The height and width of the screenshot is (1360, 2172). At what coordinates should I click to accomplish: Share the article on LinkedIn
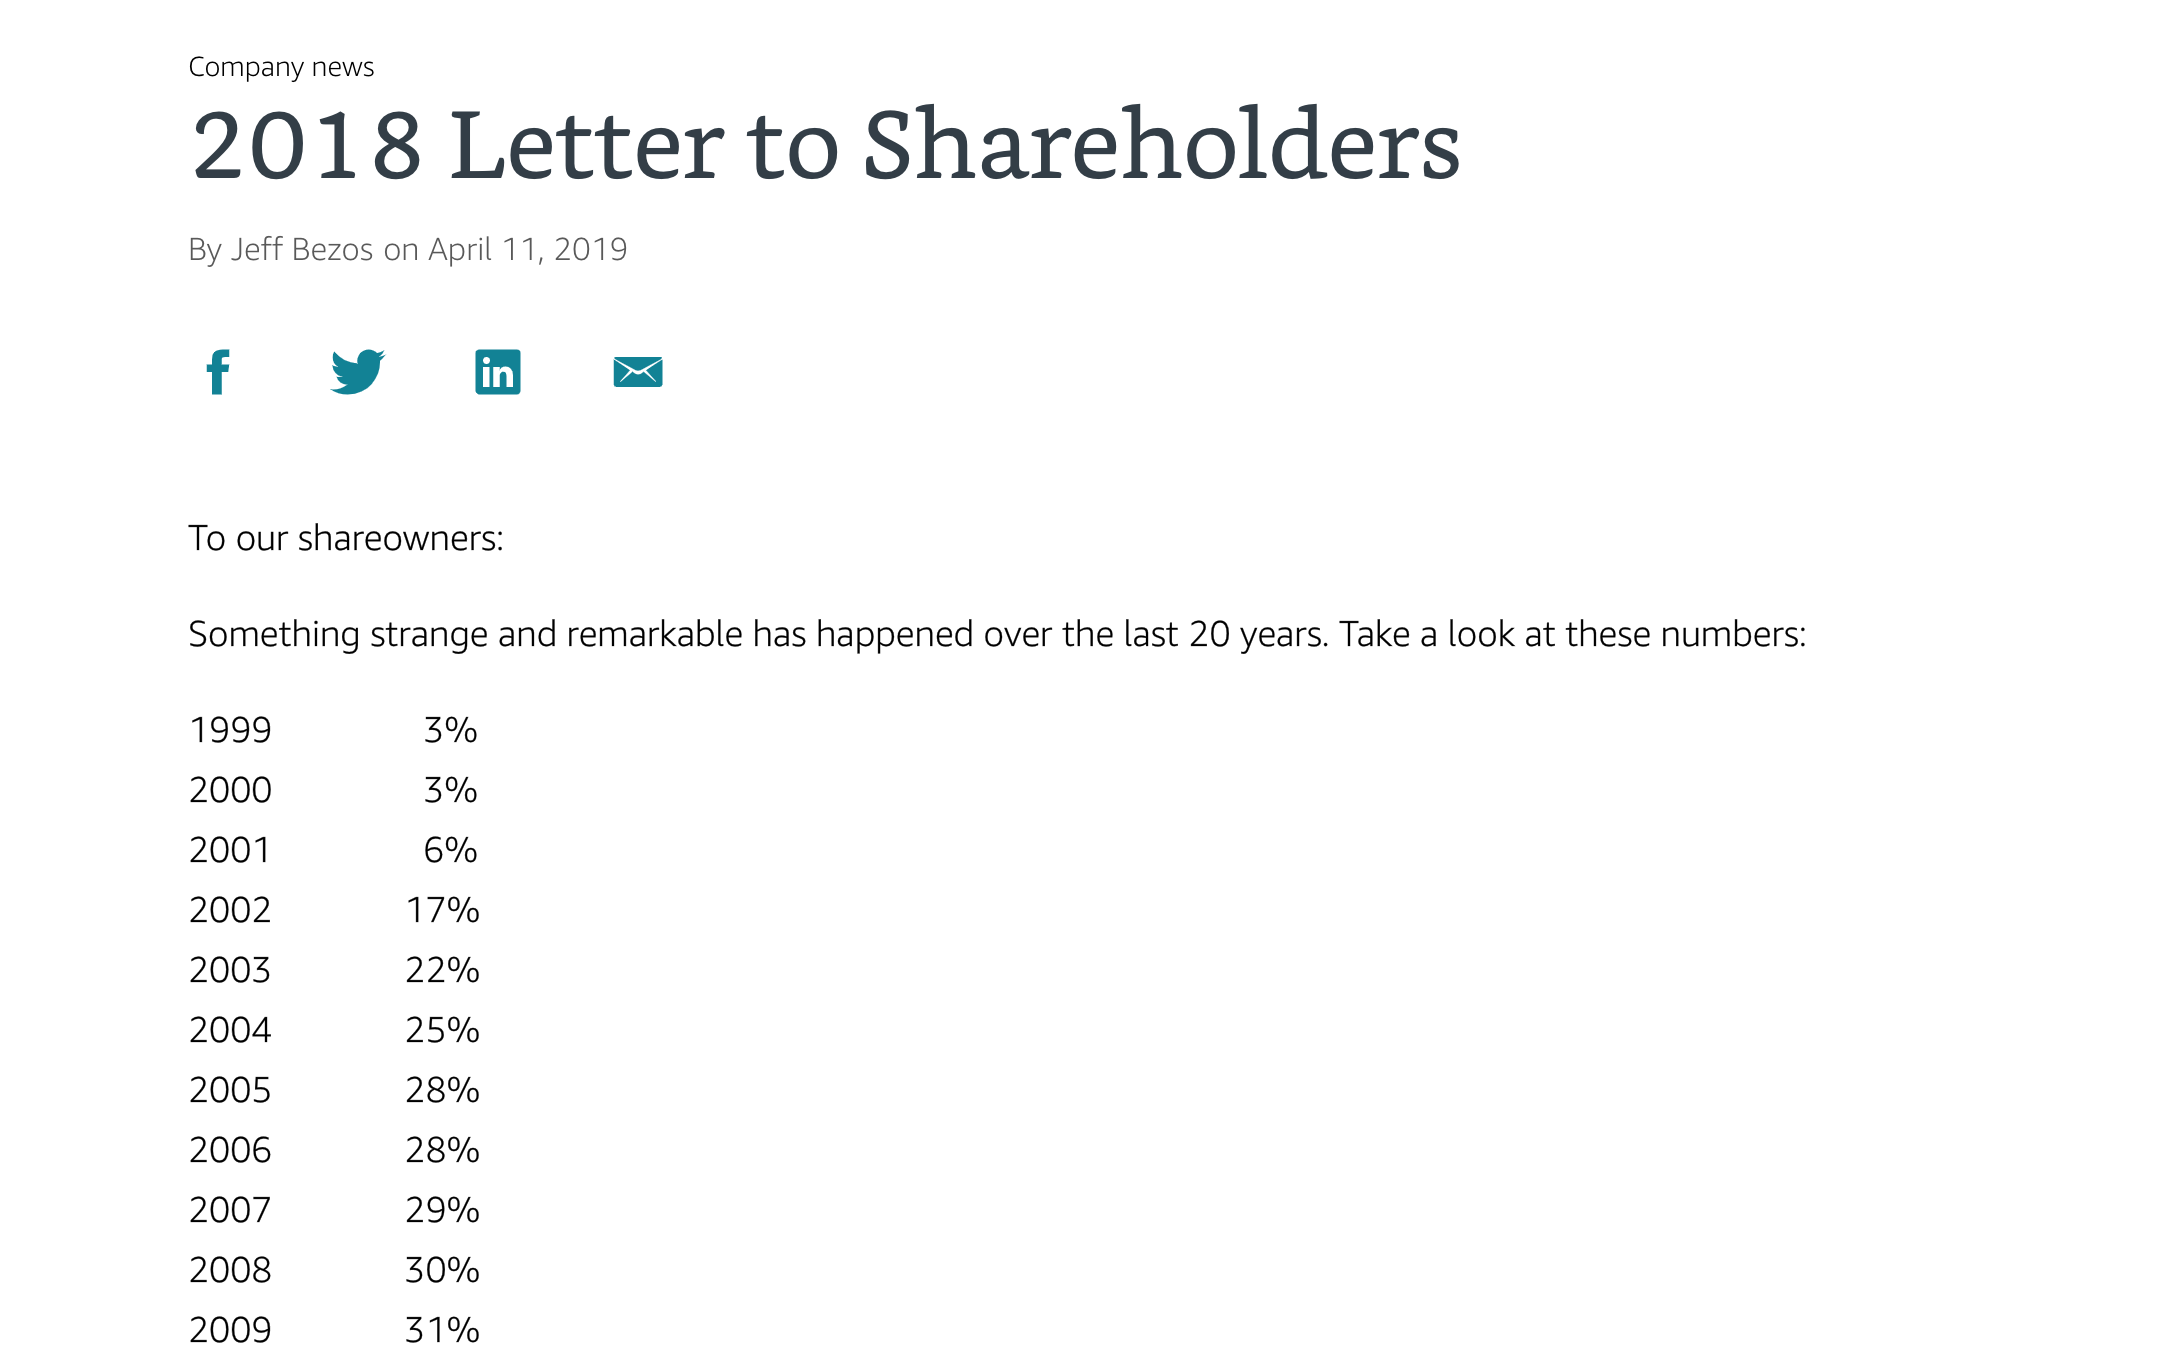click(x=498, y=372)
